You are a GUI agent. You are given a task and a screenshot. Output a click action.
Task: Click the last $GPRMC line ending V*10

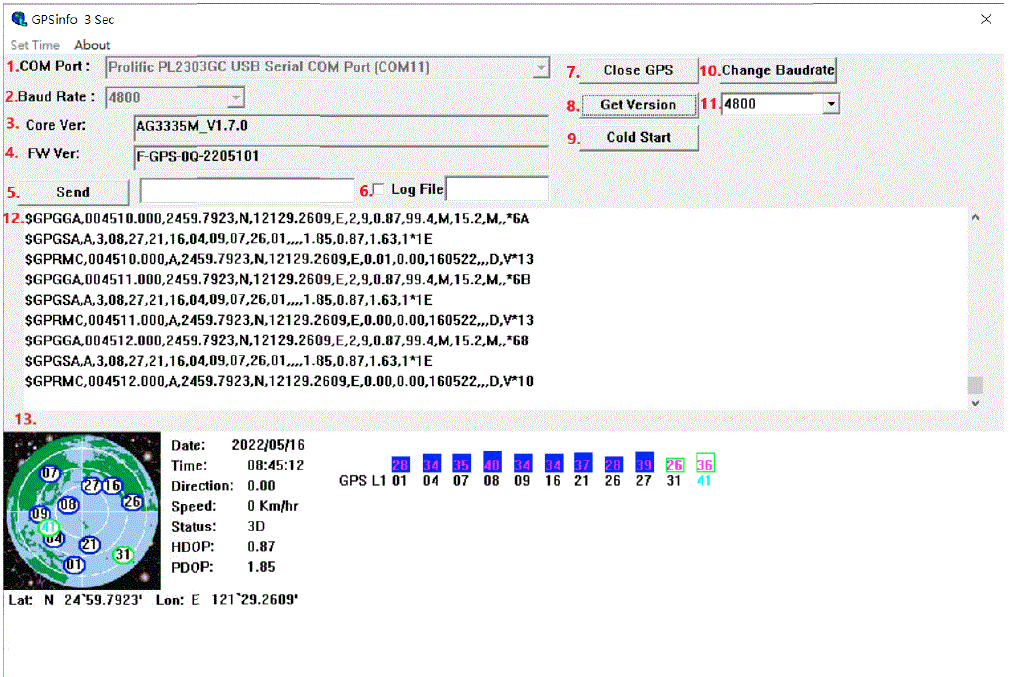point(280,381)
